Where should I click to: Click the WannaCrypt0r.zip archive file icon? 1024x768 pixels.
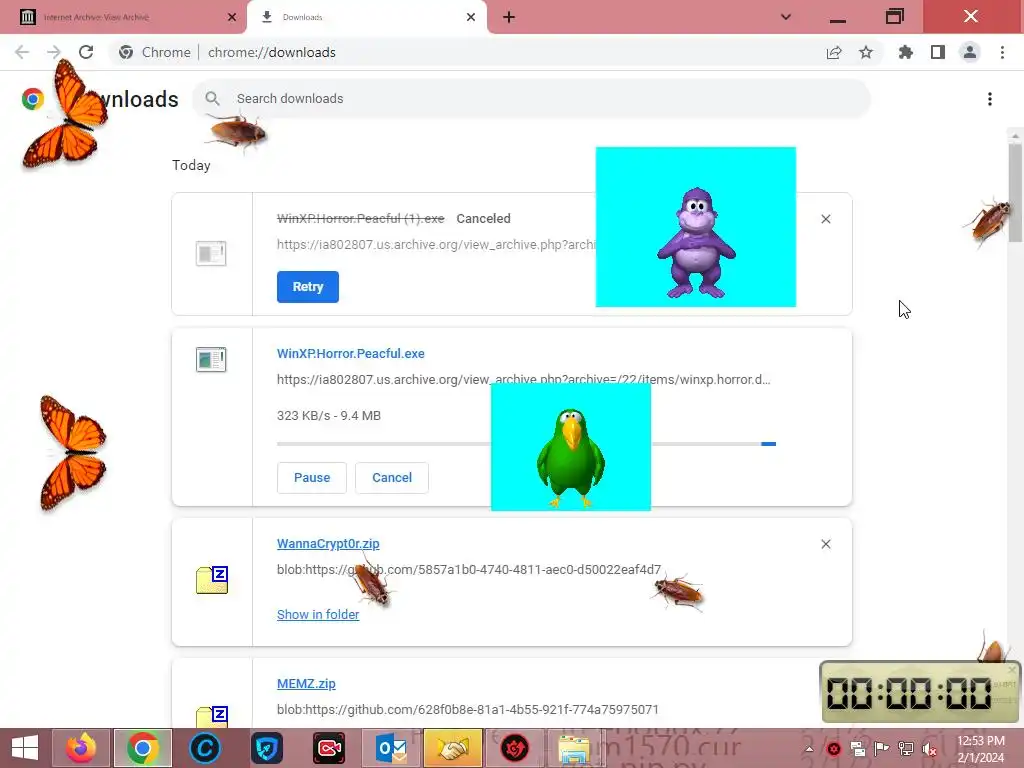[x=212, y=580]
